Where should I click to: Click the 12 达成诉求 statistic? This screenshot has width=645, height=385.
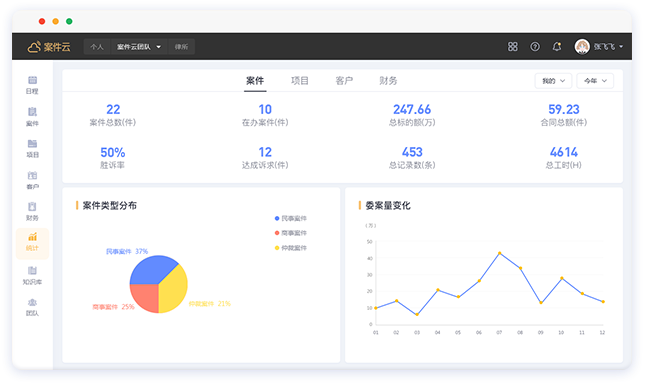(265, 158)
